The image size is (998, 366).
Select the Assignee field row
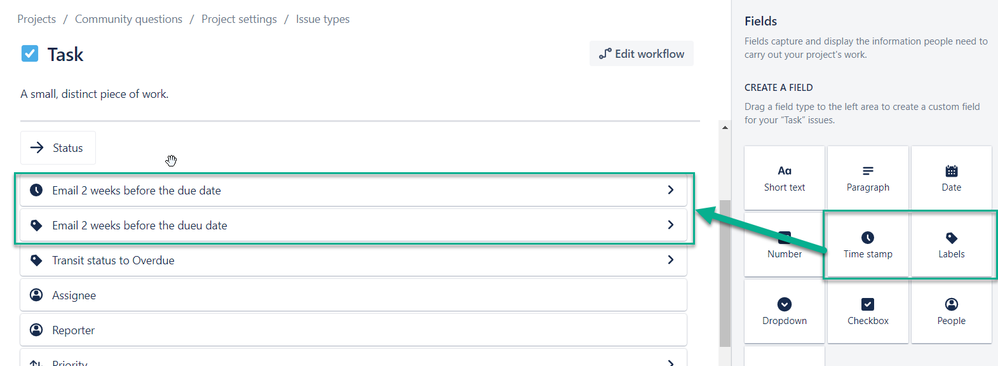click(x=353, y=295)
